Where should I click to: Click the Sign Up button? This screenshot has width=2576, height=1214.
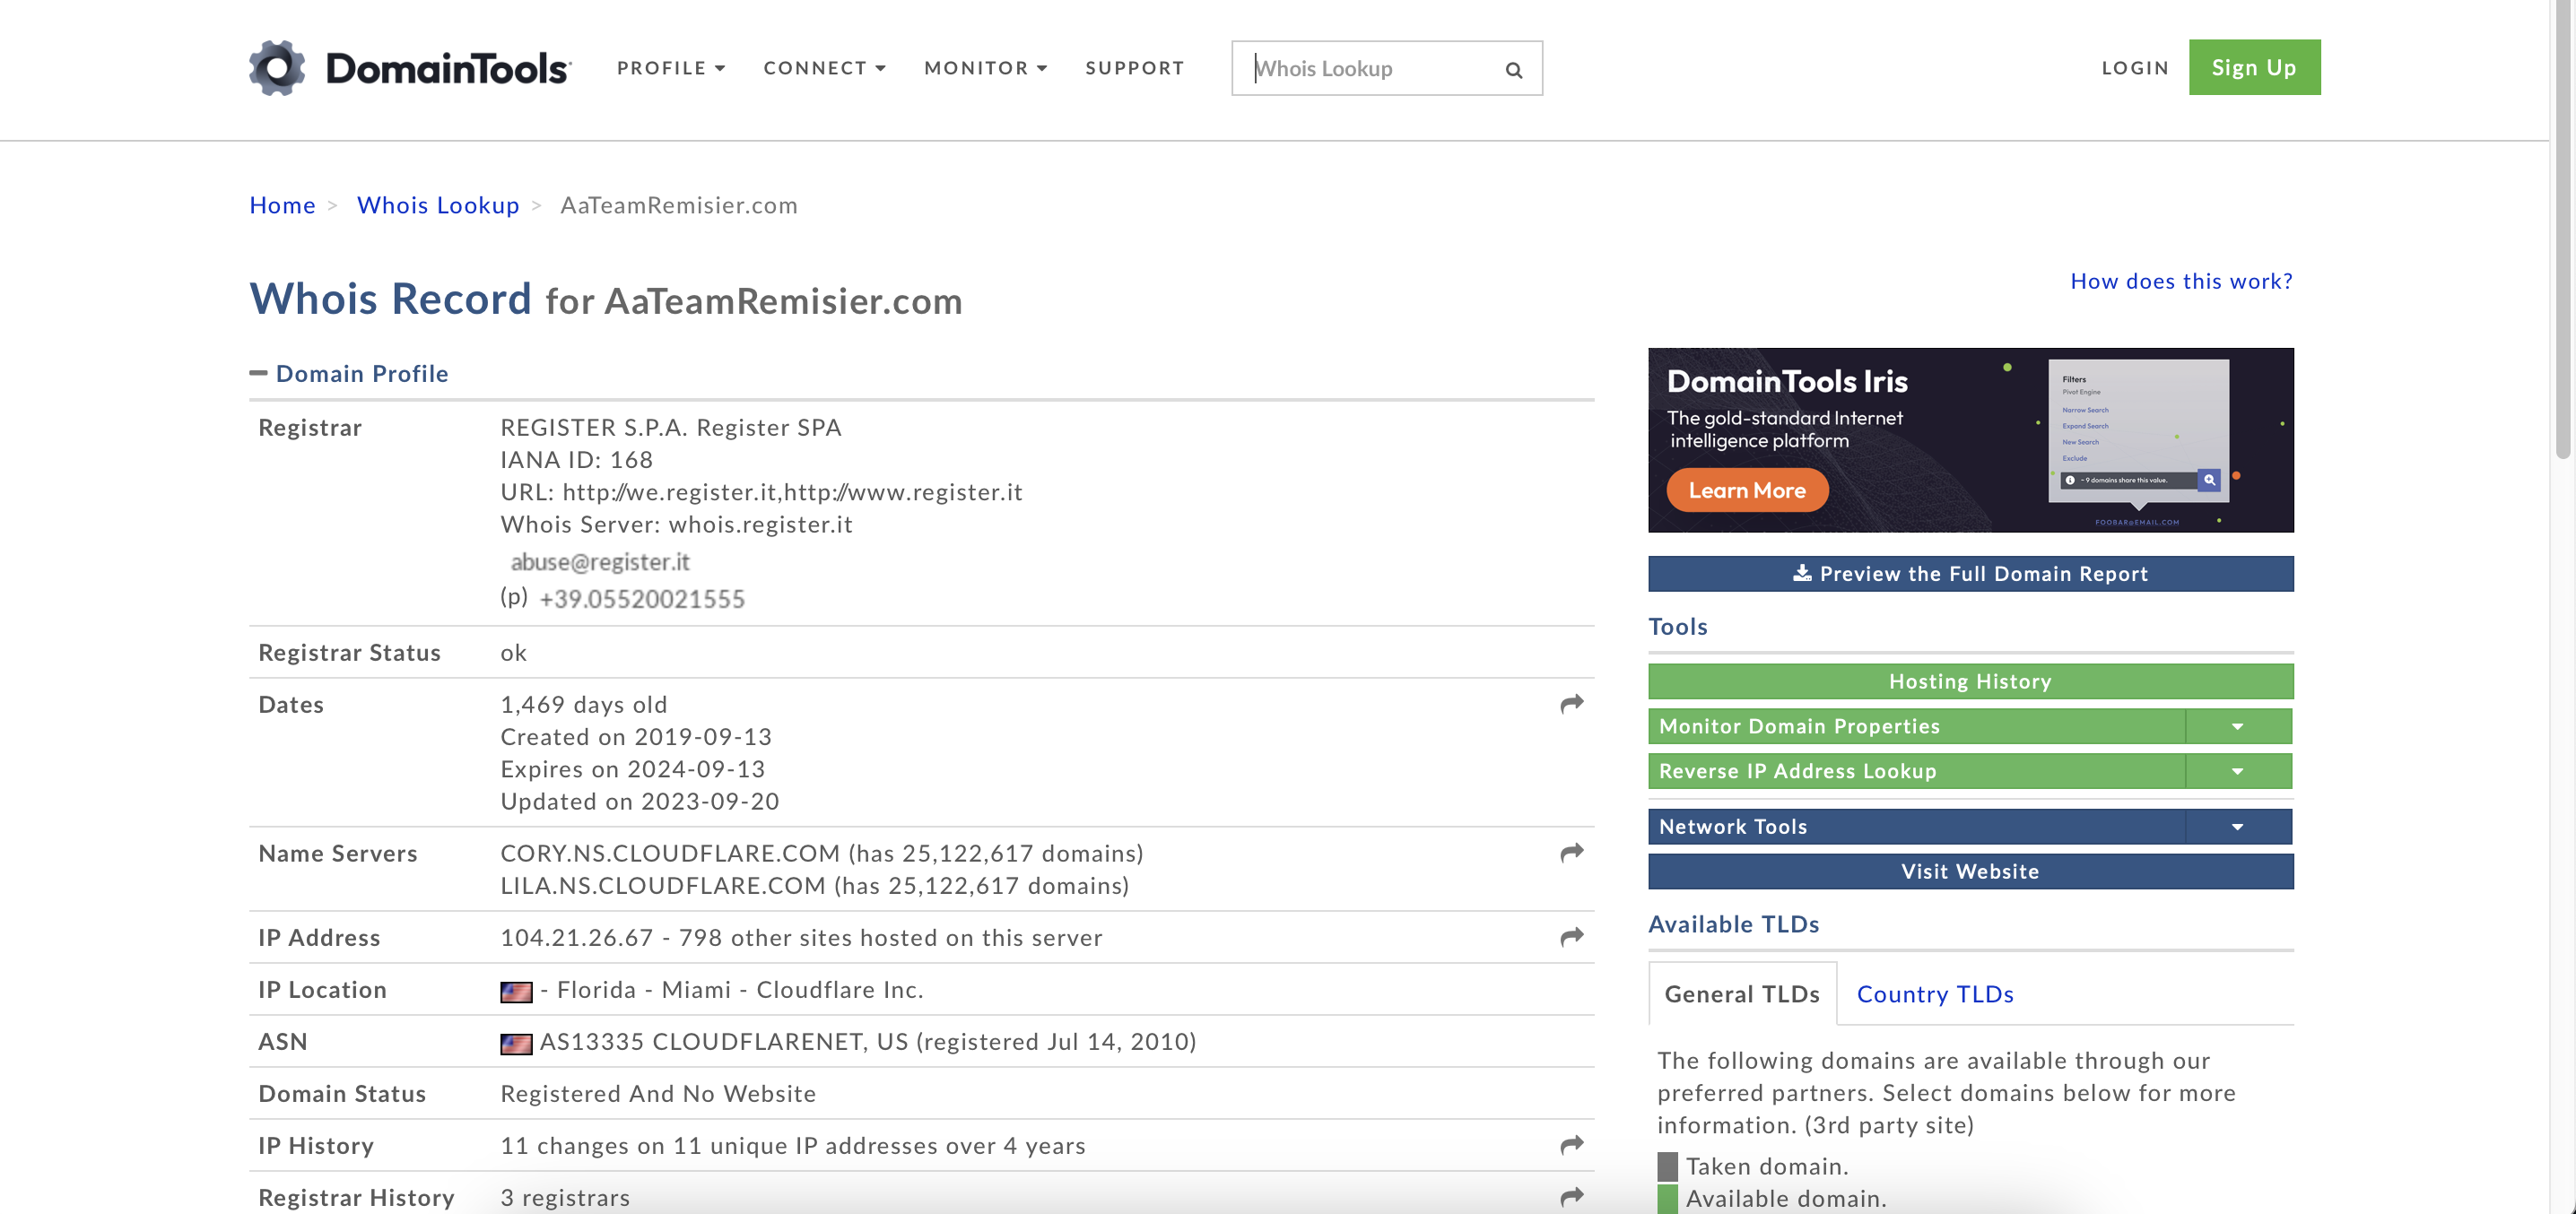click(2253, 67)
